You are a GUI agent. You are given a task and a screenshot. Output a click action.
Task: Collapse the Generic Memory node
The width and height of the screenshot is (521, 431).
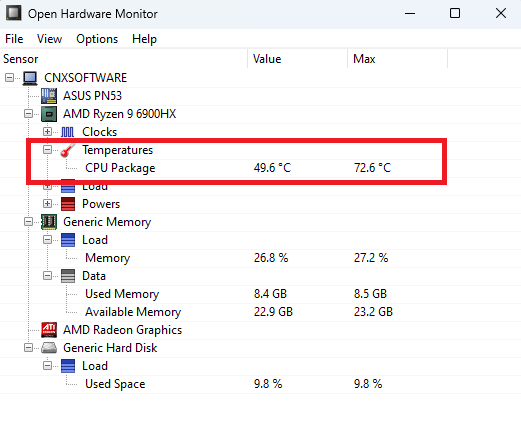[x=28, y=222]
